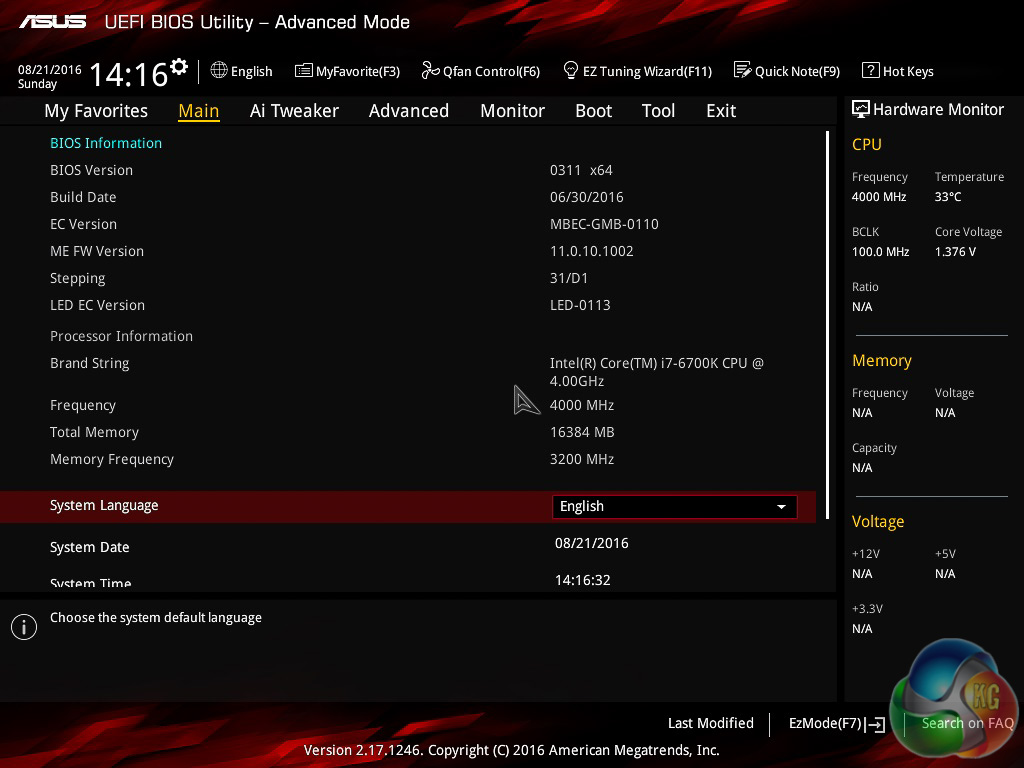This screenshot has width=1024, height=768.
Task: Open the Monitor tab
Action: 512,111
